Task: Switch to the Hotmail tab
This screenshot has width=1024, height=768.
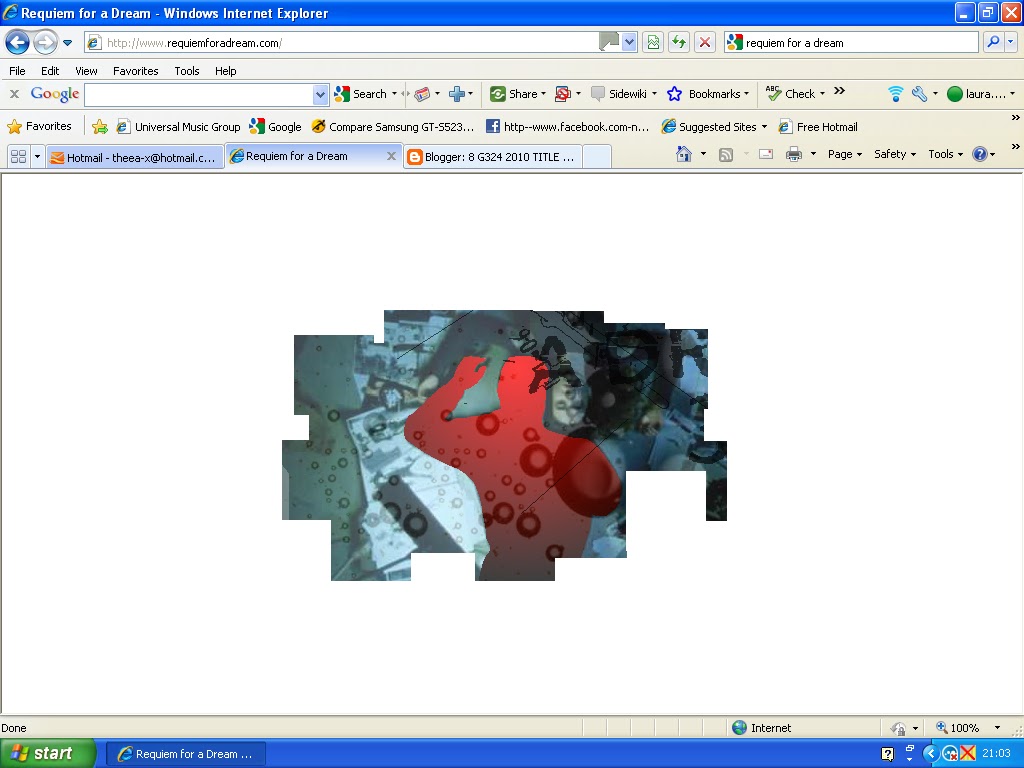Action: click(x=135, y=157)
